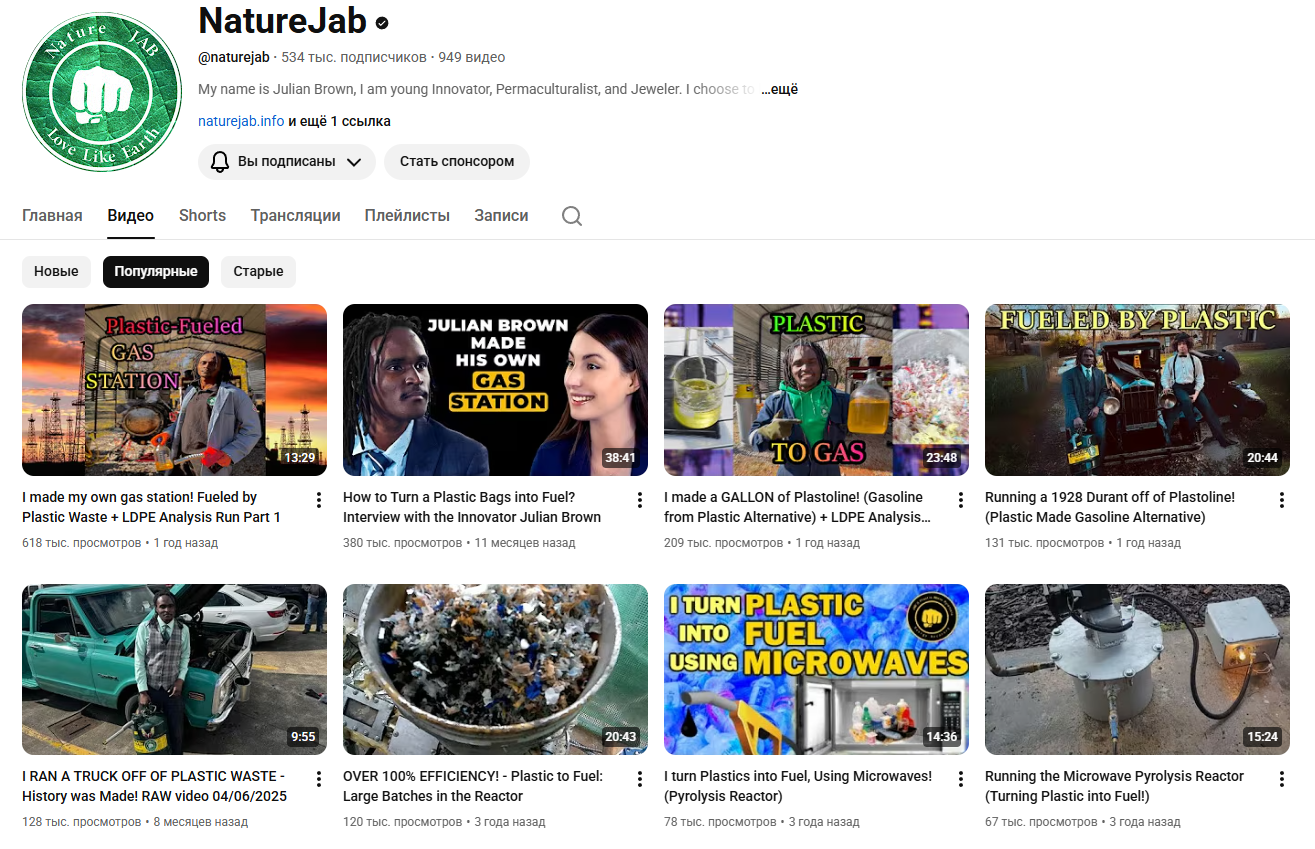Play the shredded plastic reactor thumbnail, 20:43
The image size is (1315, 849).
(x=495, y=669)
